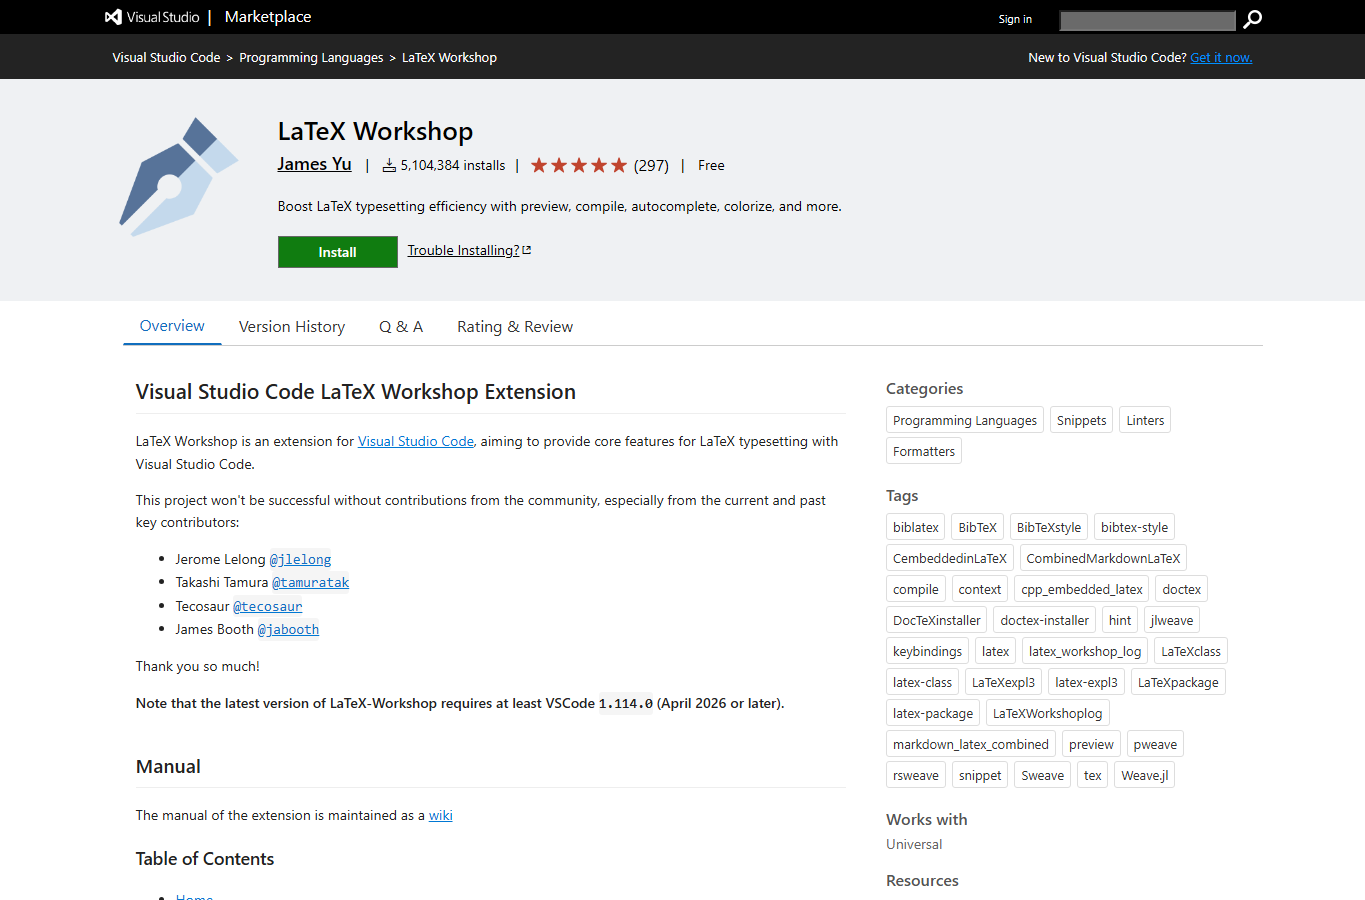This screenshot has height=900, width=1365.
Task: Open the Trouble Installing? link
Action: click(x=463, y=250)
